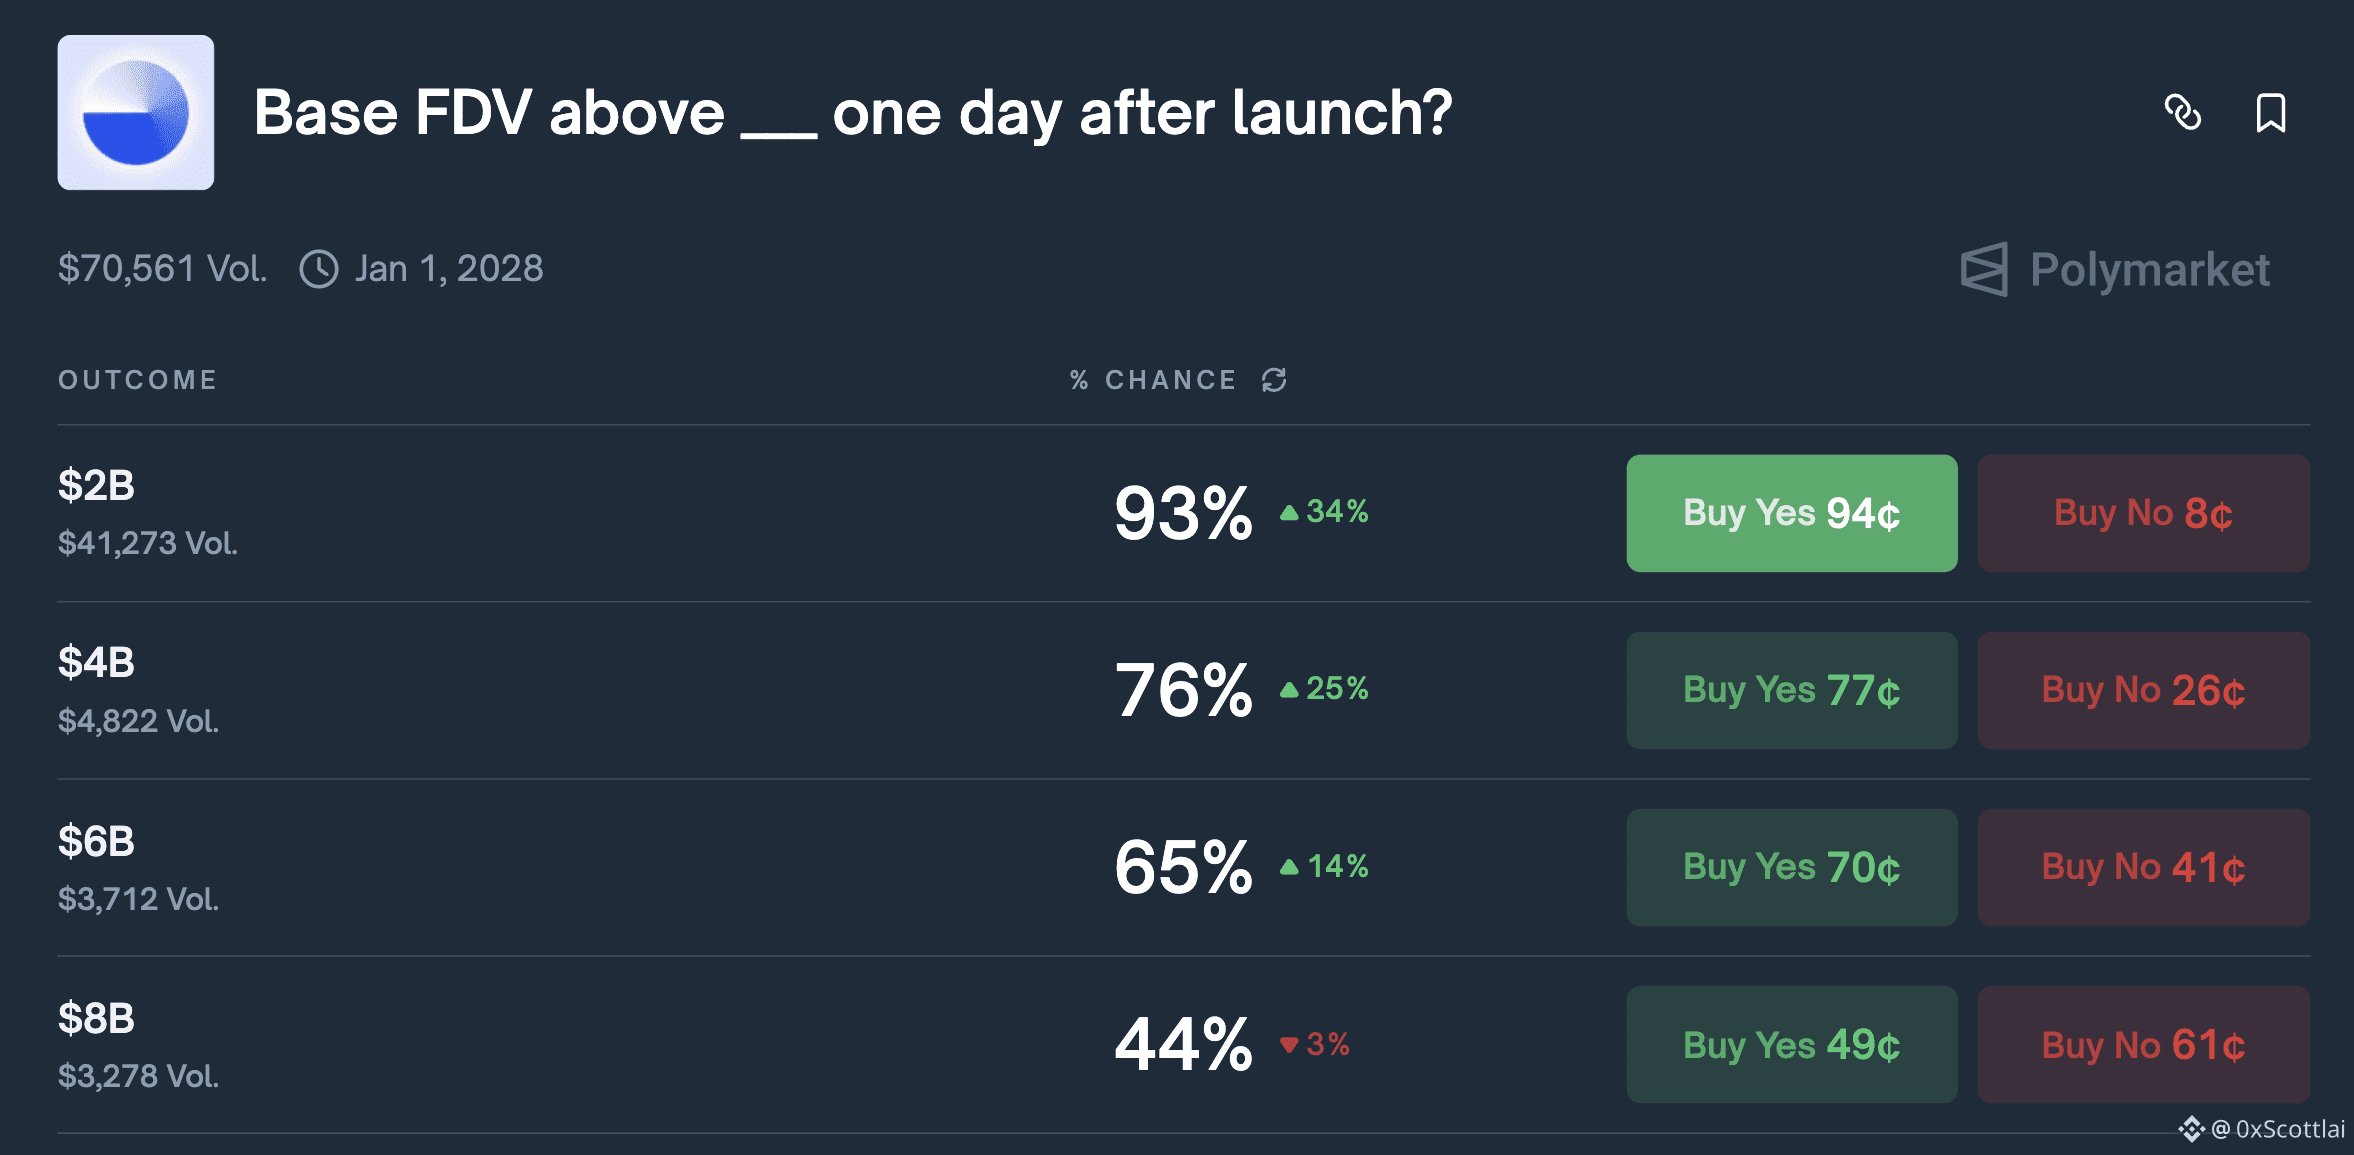The height and width of the screenshot is (1155, 2354).
Task: Copy the market link via chain icon
Action: pyautogui.click(x=2182, y=112)
